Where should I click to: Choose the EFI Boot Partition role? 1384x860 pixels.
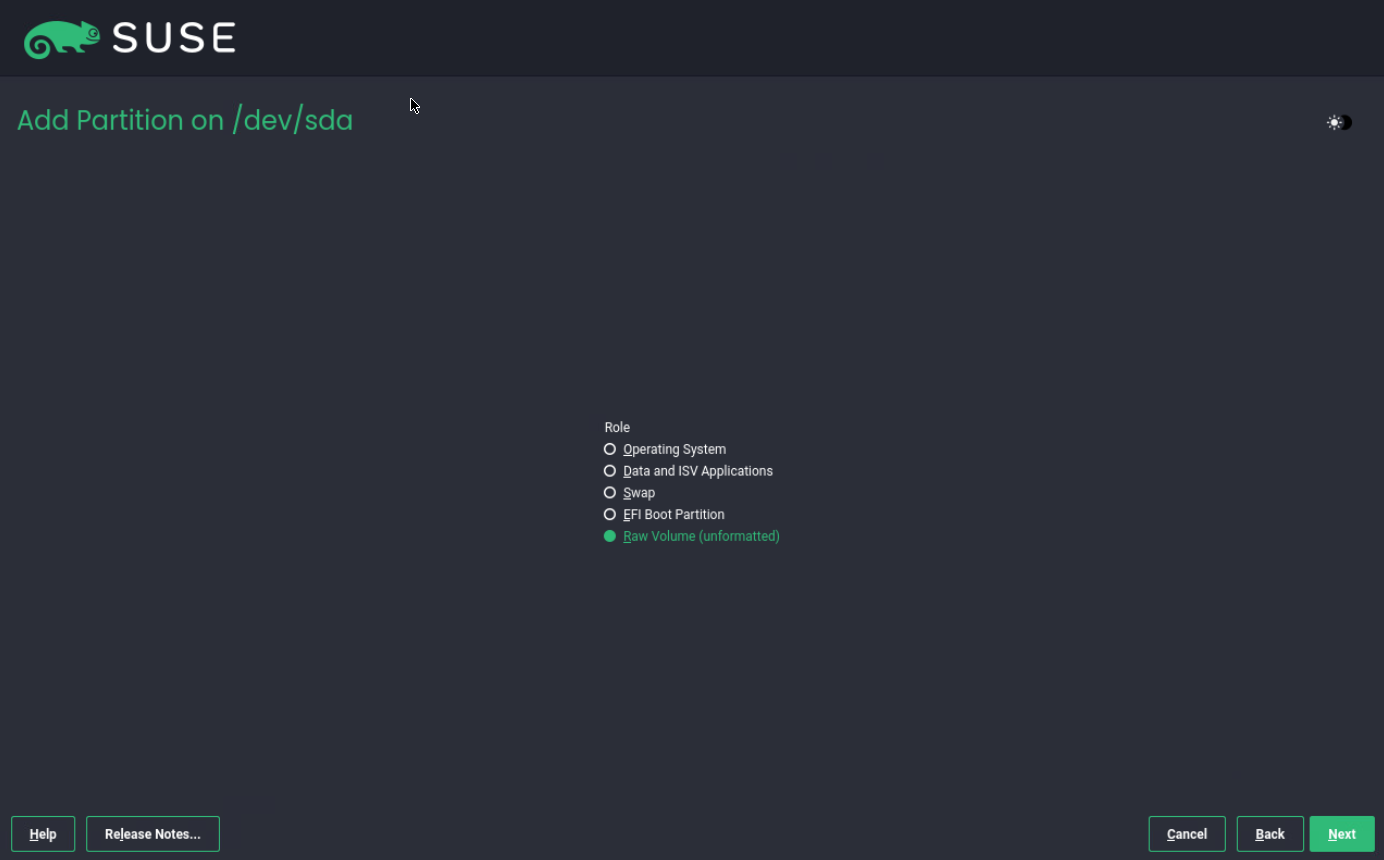(664, 515)
